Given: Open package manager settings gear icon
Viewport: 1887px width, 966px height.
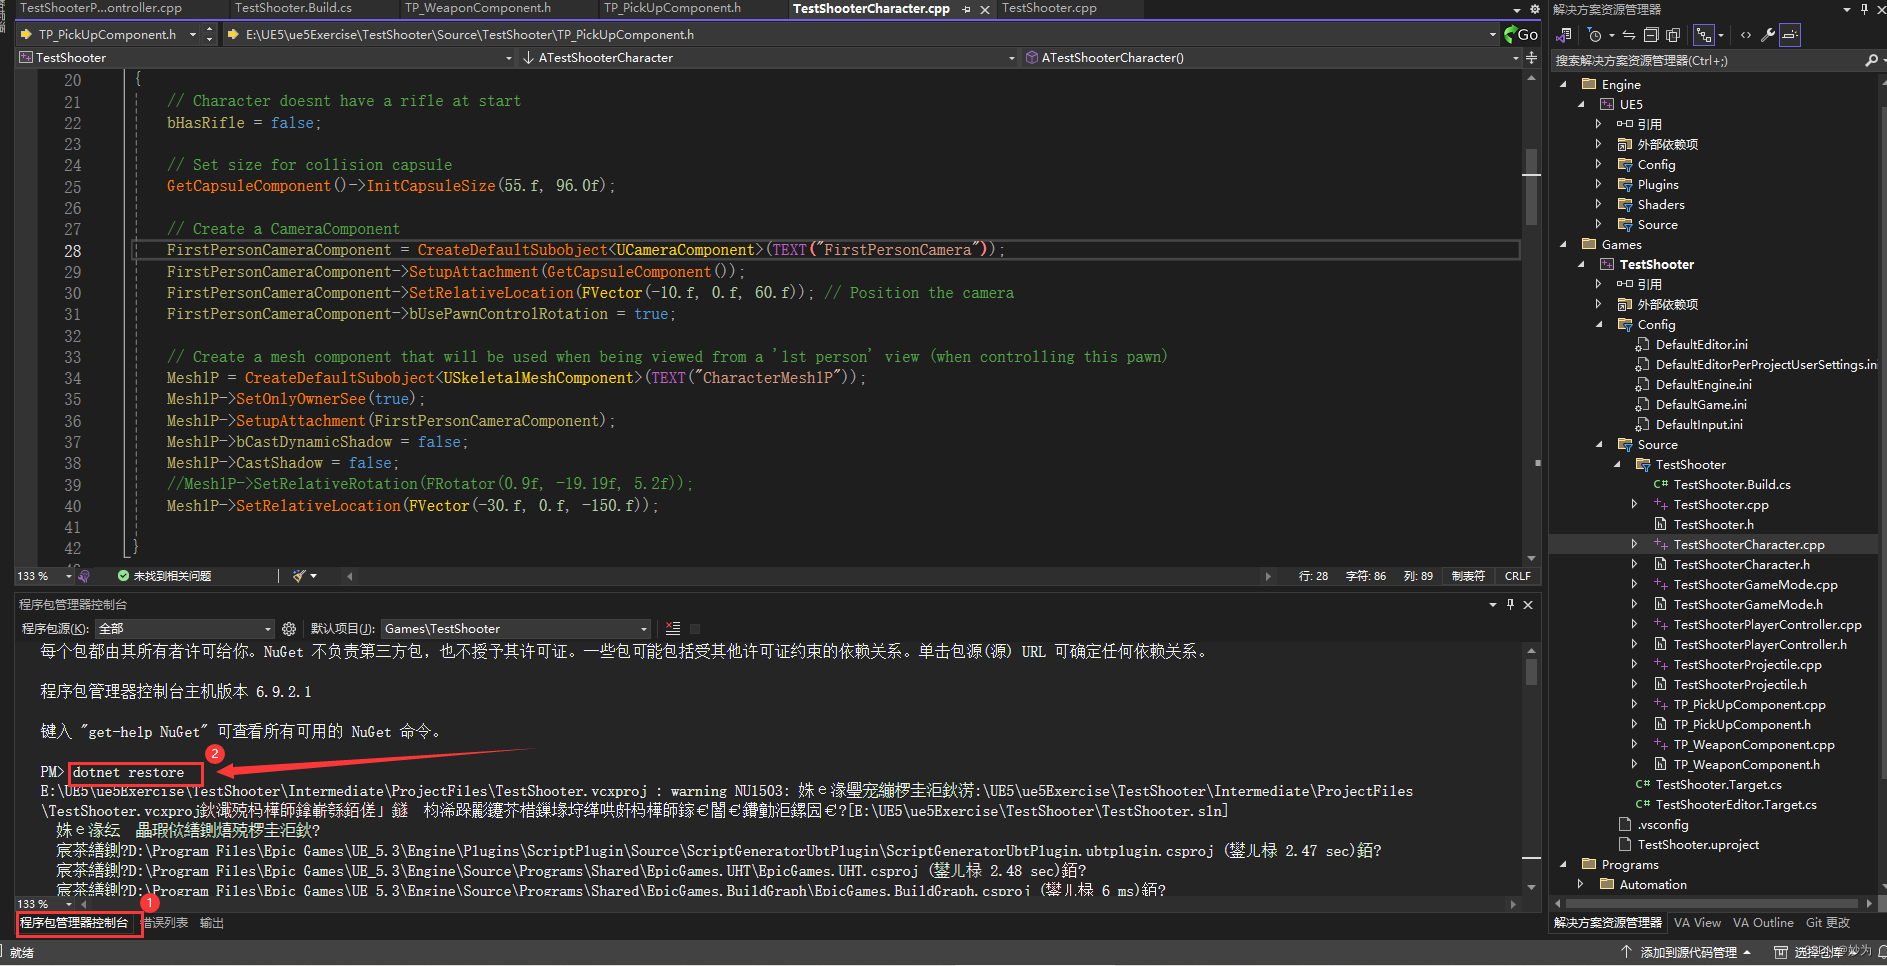Looking at the screenshot, I should pos(289,629).
